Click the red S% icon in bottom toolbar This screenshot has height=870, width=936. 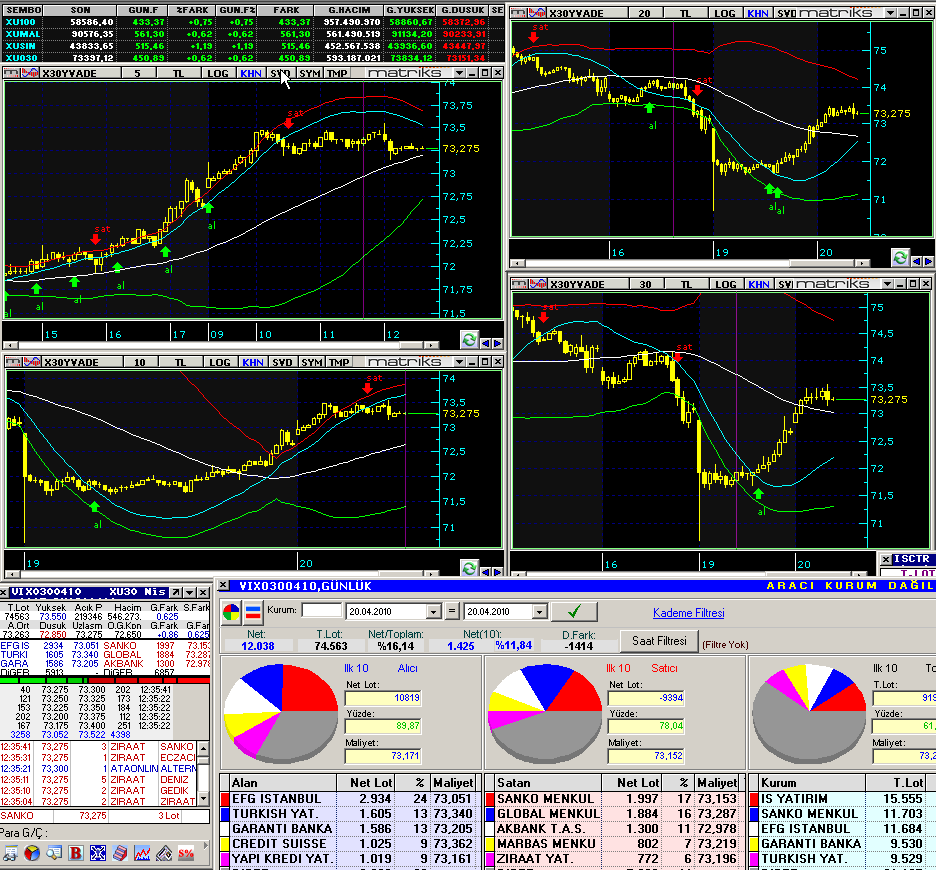[186, 853]
